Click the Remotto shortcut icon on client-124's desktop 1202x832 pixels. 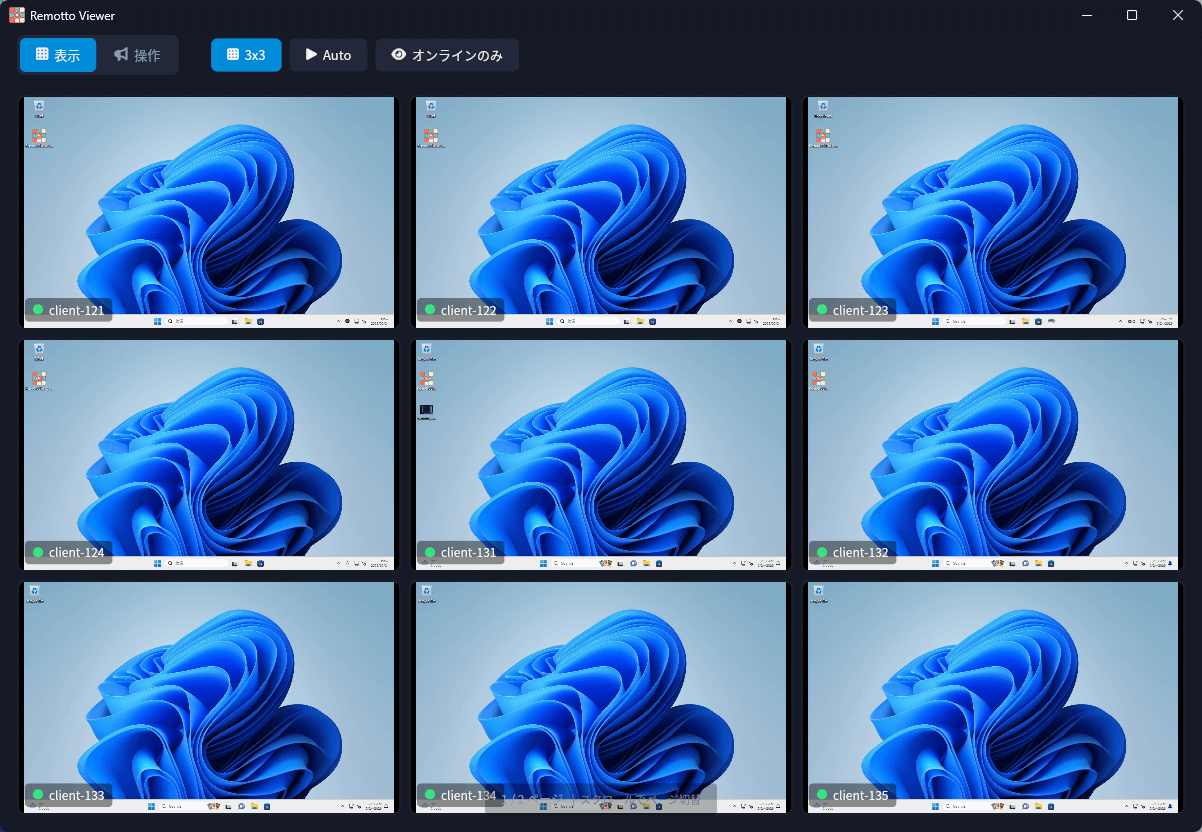tap(38, 381)
